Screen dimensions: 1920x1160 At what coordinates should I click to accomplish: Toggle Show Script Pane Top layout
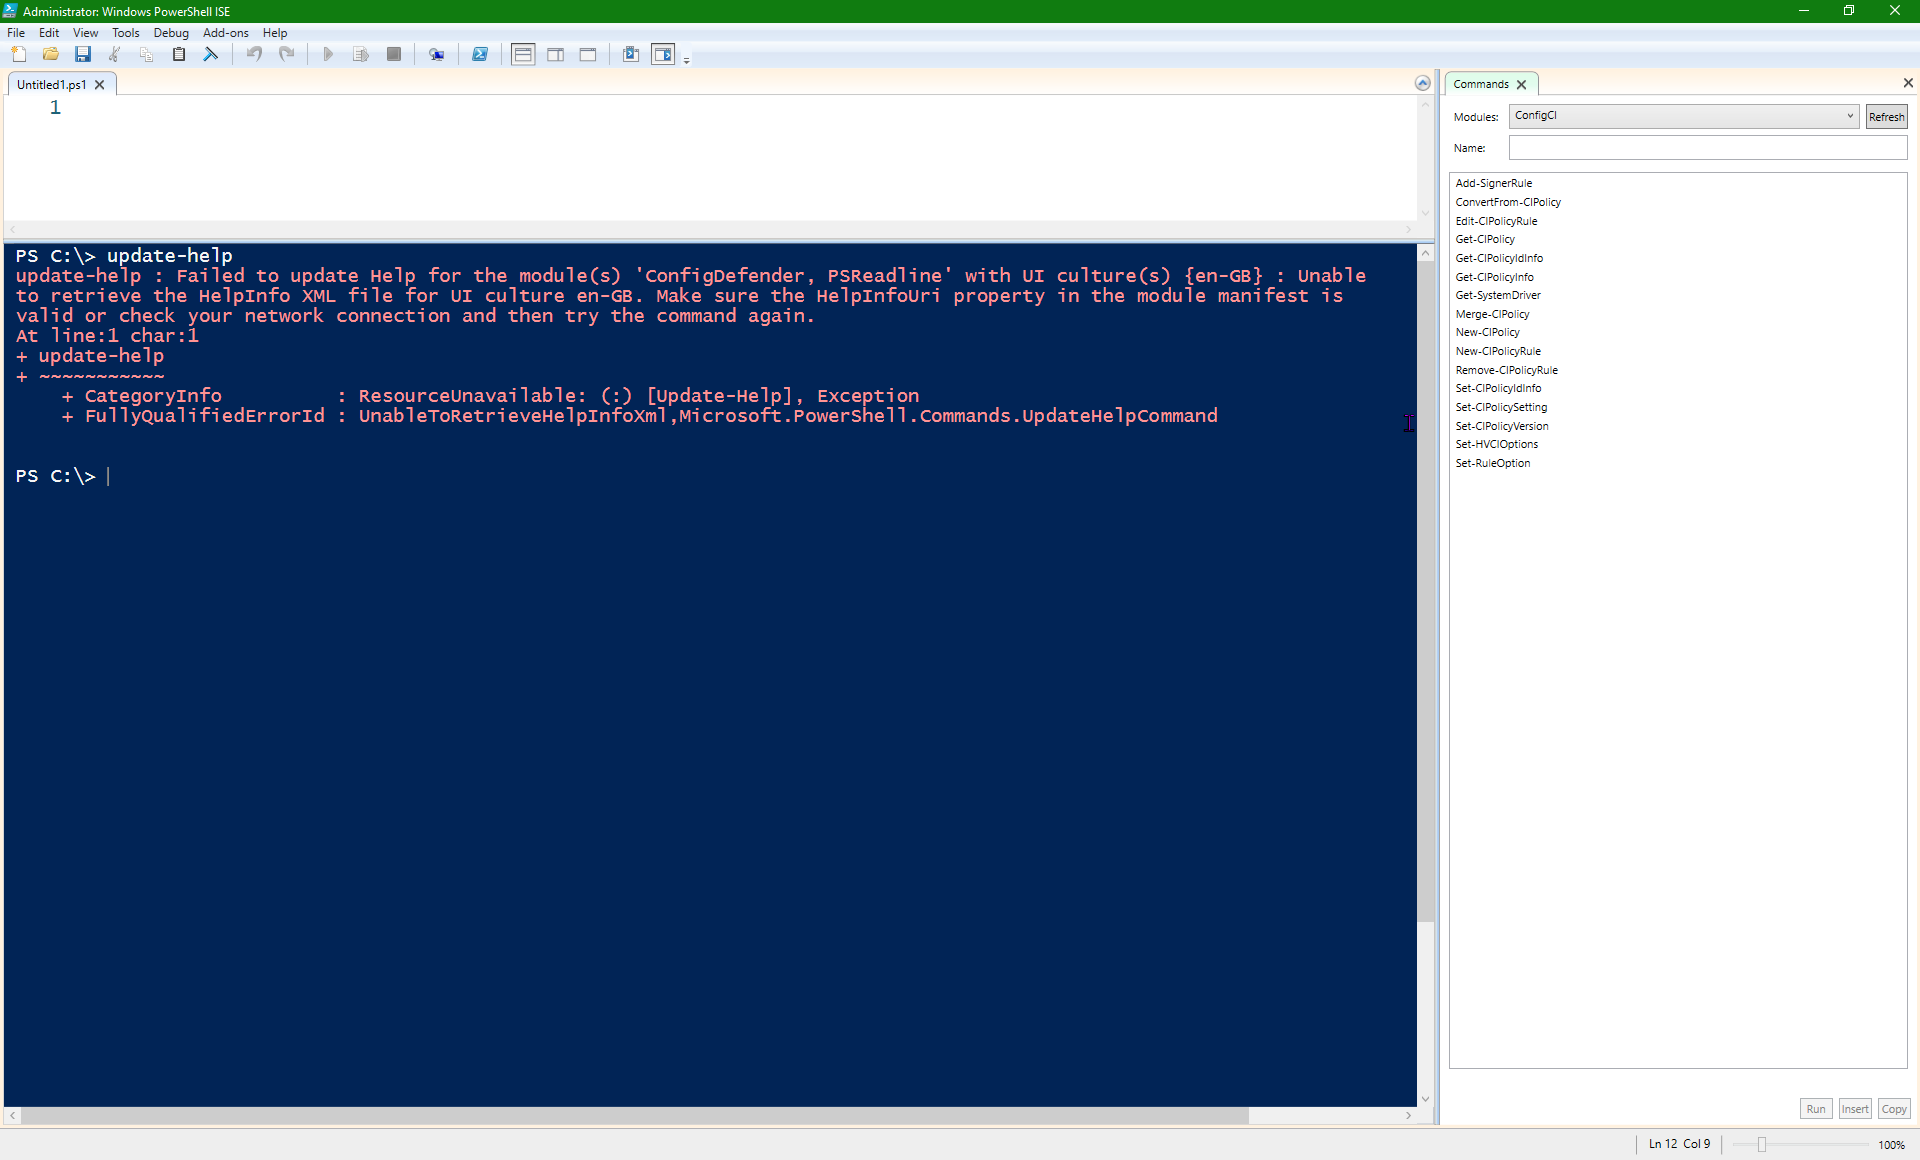tap(523, 55)
